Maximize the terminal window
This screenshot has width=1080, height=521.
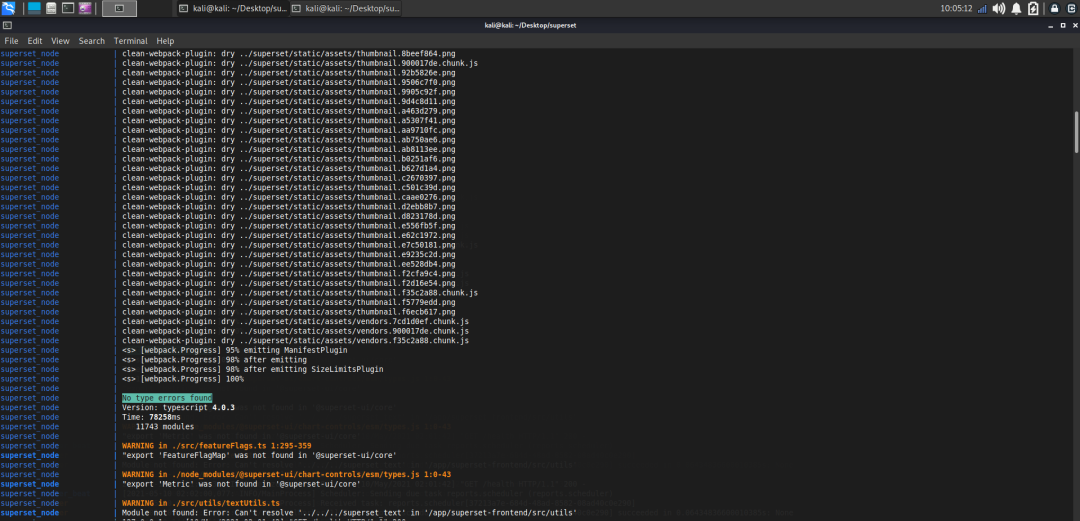1062,25
